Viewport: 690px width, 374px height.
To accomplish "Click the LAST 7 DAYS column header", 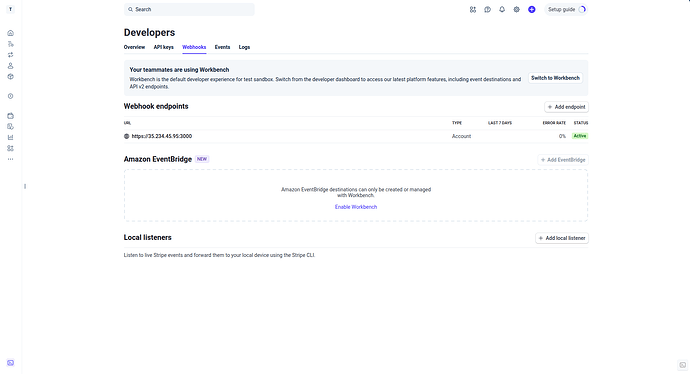I will [x=500, y=123].
